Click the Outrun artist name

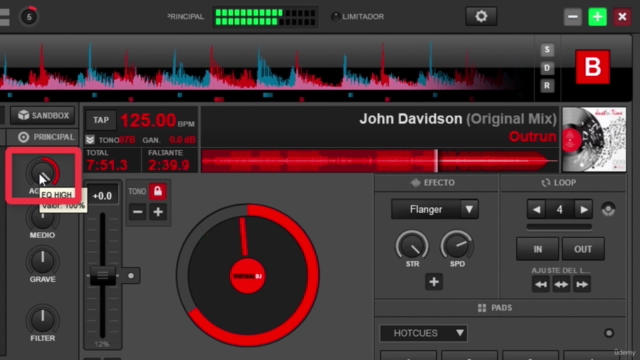533,136
